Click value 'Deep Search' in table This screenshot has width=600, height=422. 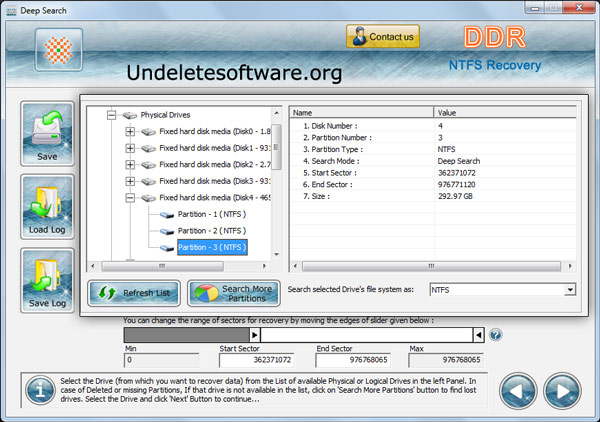point(459,161)
